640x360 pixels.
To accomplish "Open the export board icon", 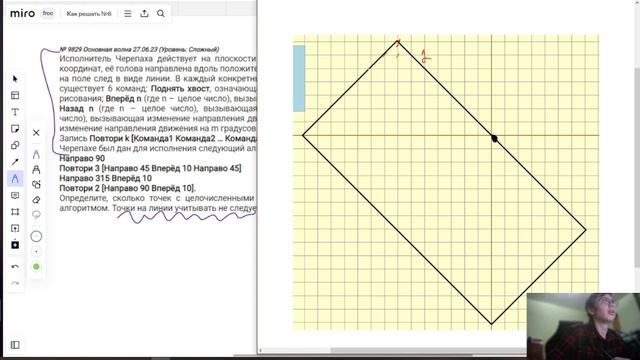I will (144, 13).
